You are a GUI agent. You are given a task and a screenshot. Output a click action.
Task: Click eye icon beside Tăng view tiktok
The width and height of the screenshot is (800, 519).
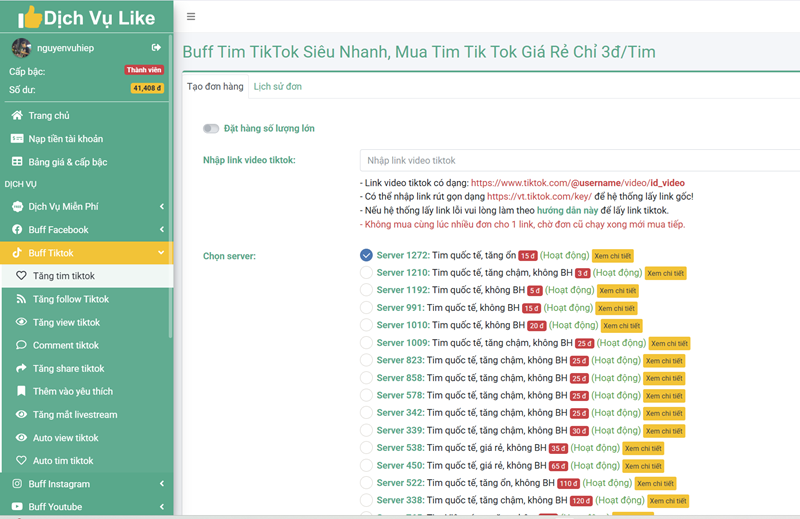coord(21,322)
